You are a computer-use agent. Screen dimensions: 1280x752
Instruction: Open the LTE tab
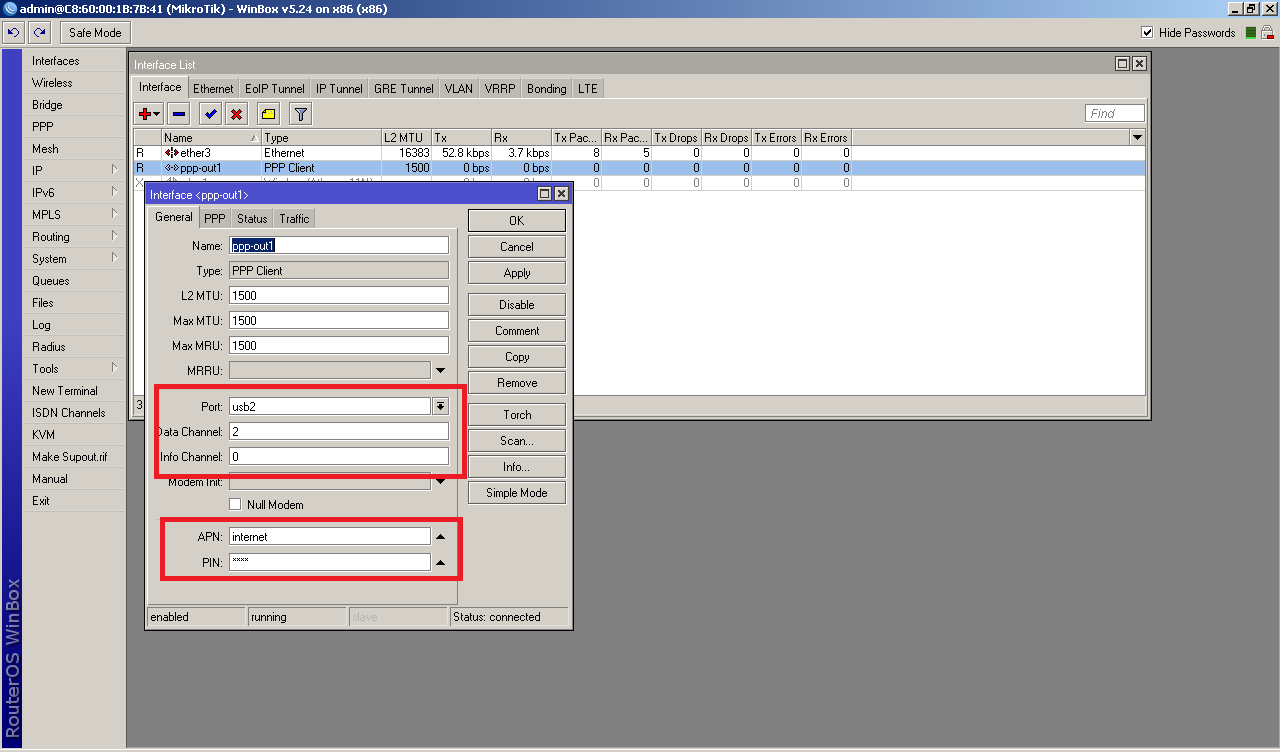coord(588,89)
